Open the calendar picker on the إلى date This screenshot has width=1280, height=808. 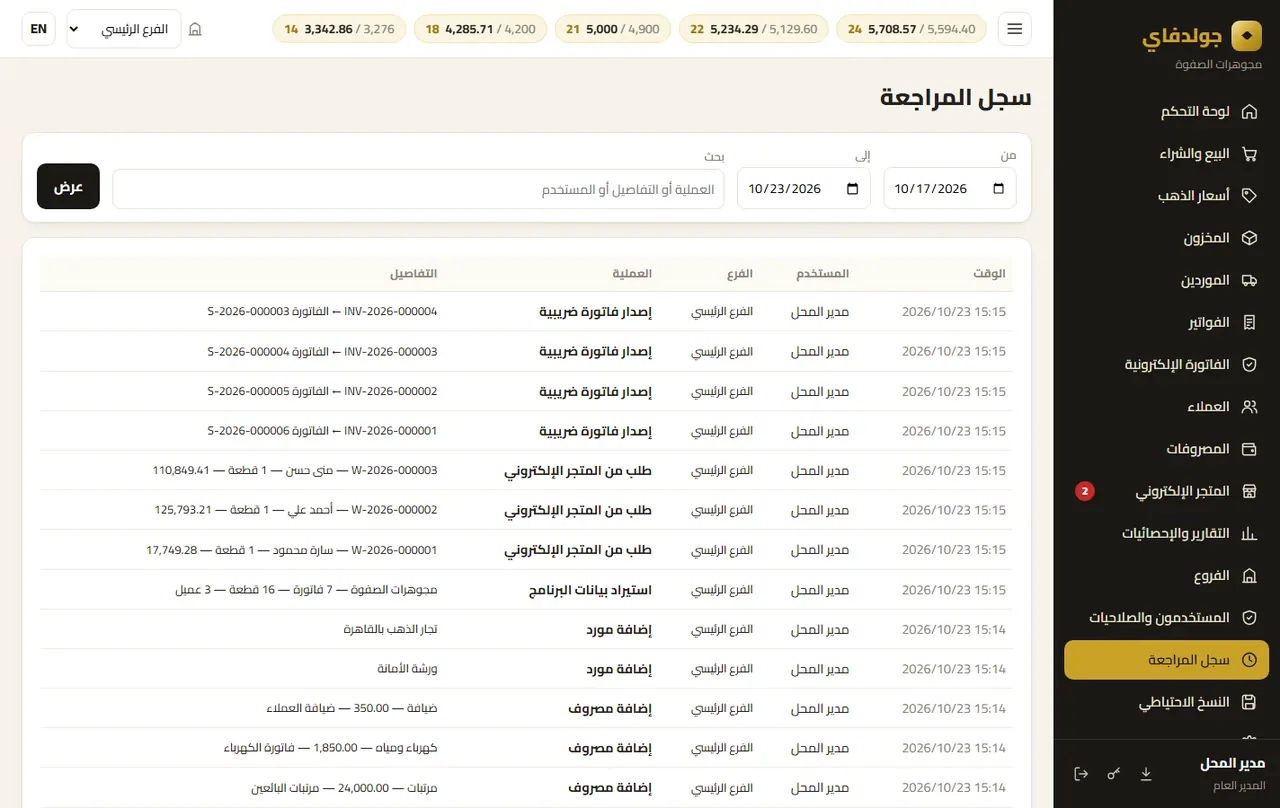[852, 189]
